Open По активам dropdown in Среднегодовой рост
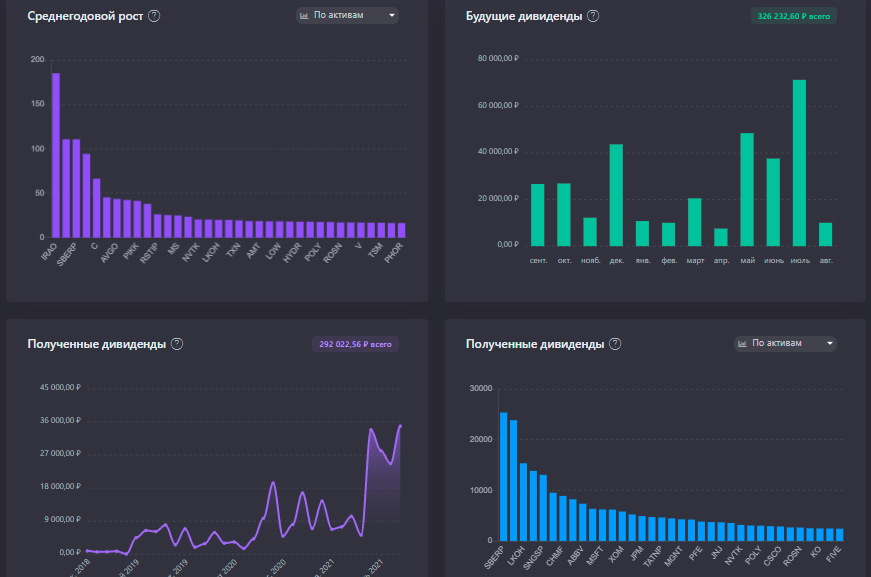 [x=347, y=16]
